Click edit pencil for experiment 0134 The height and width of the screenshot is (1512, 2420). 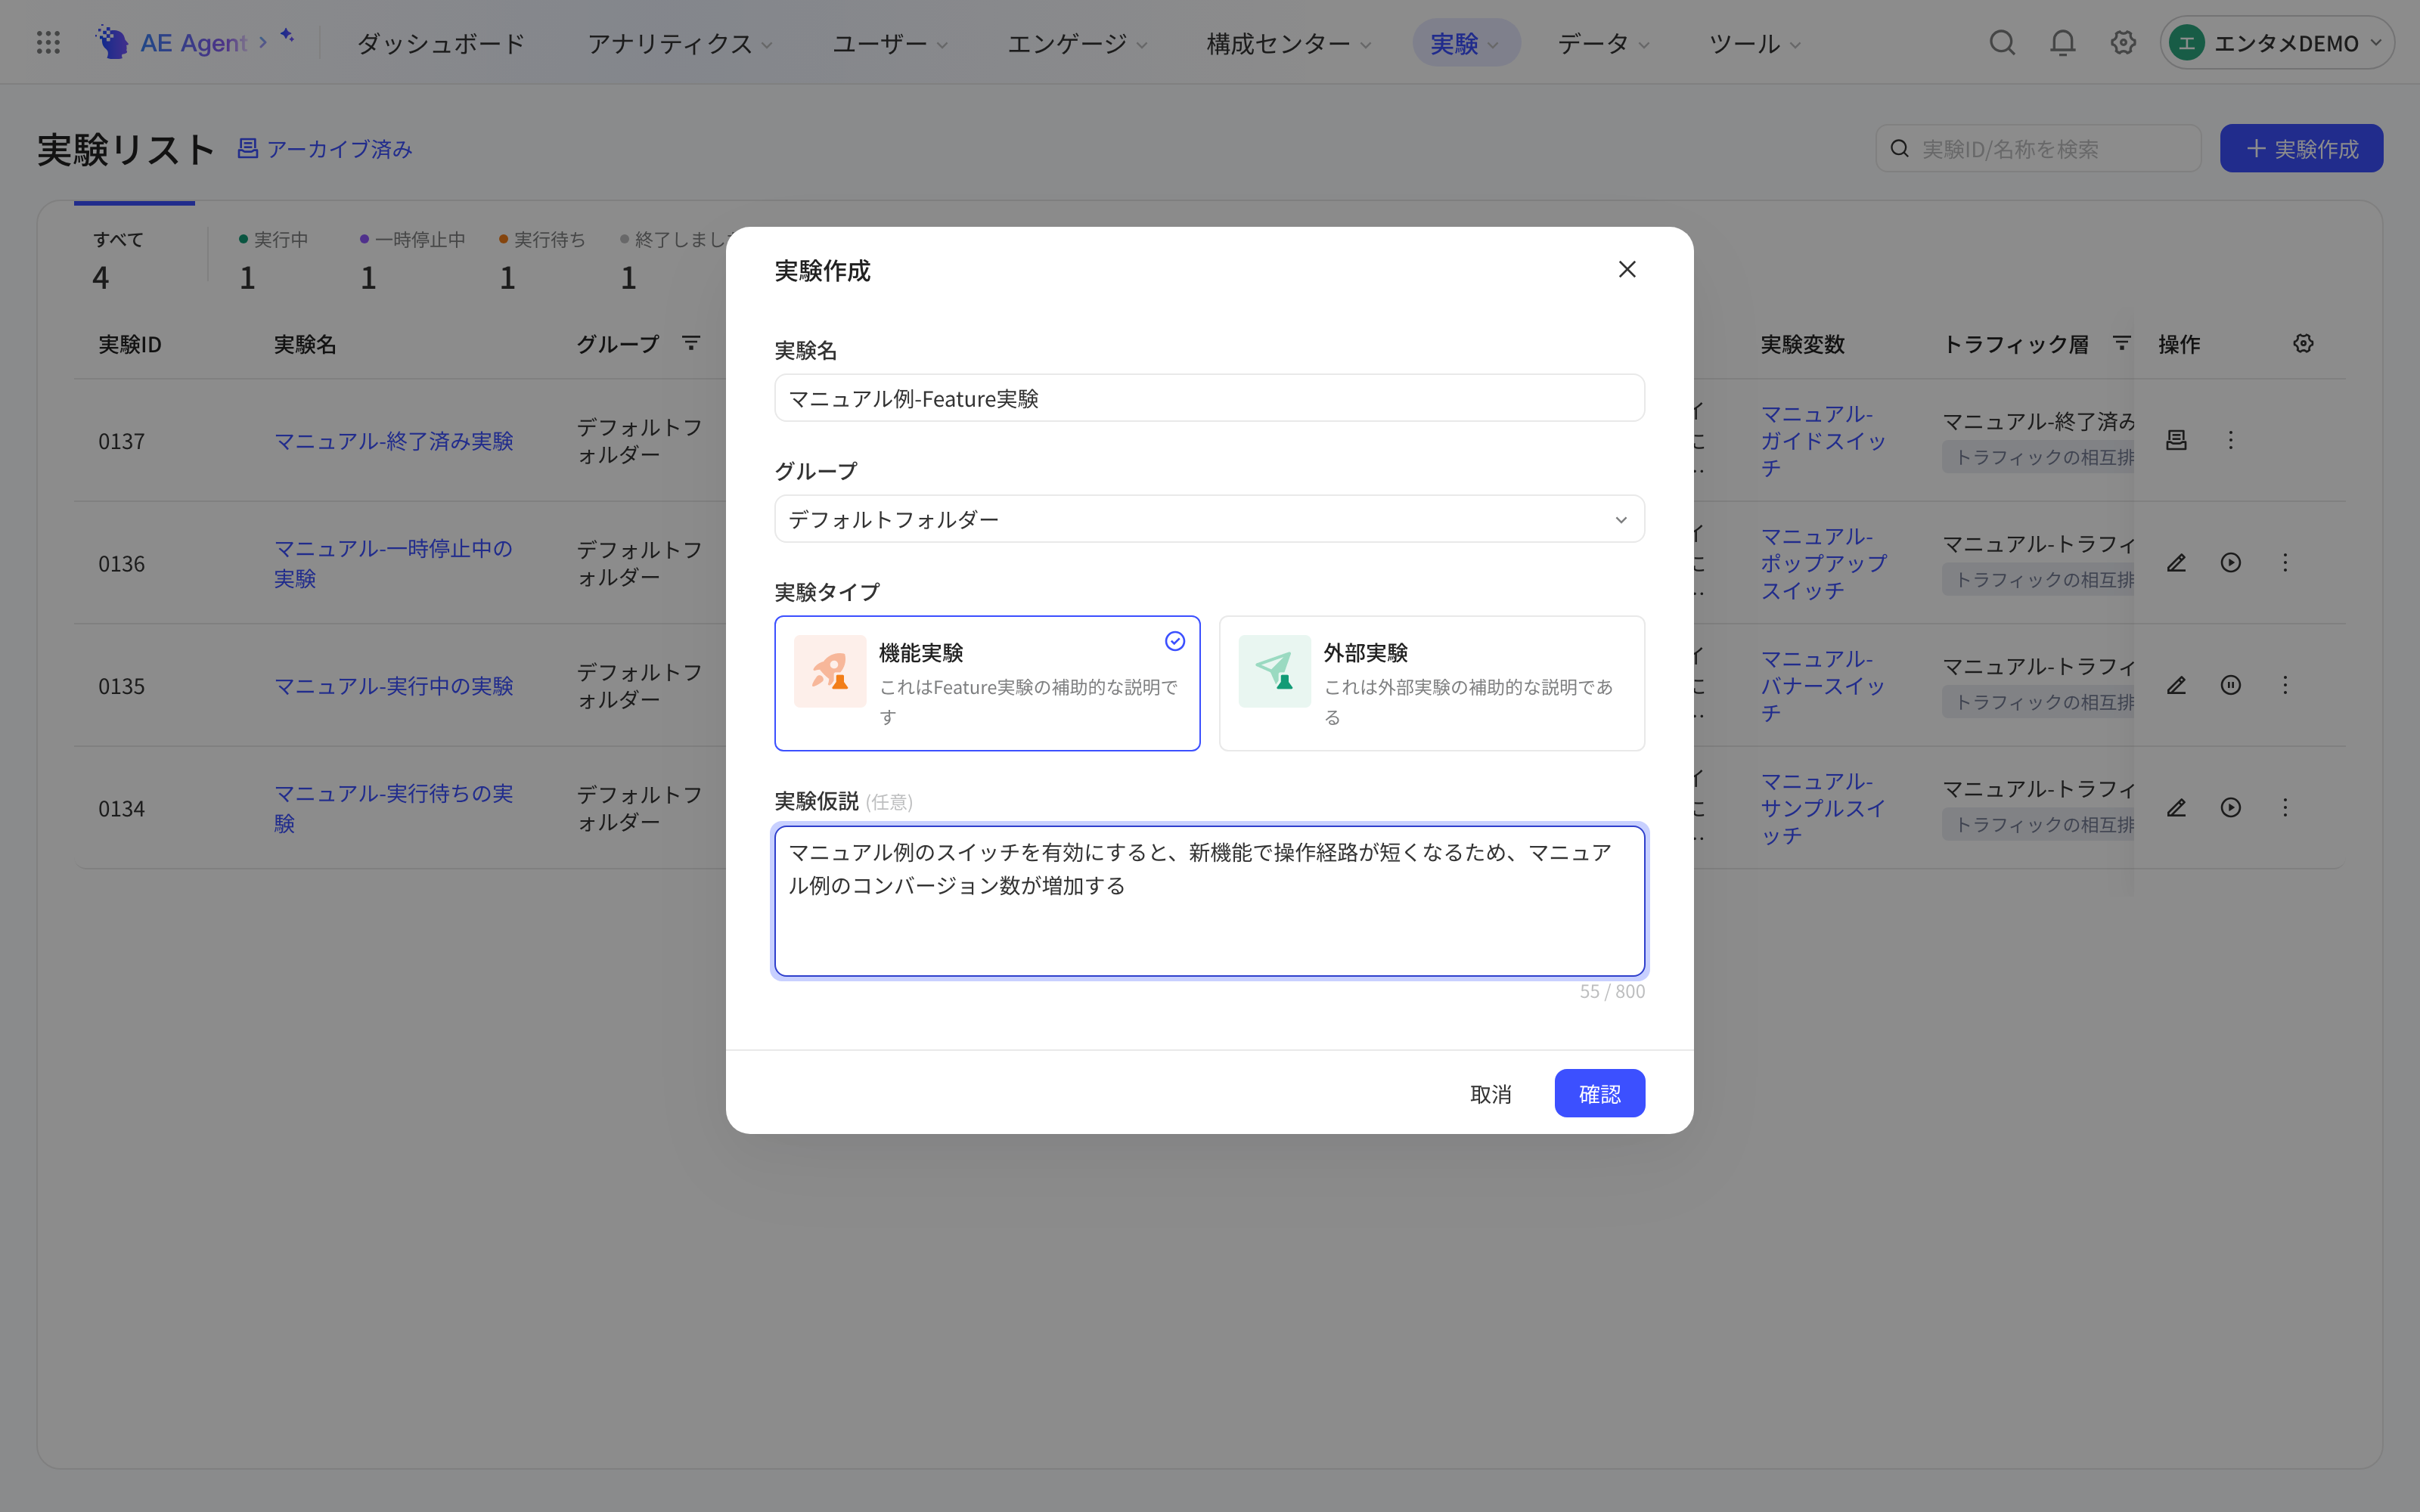tap(2176, 807)
